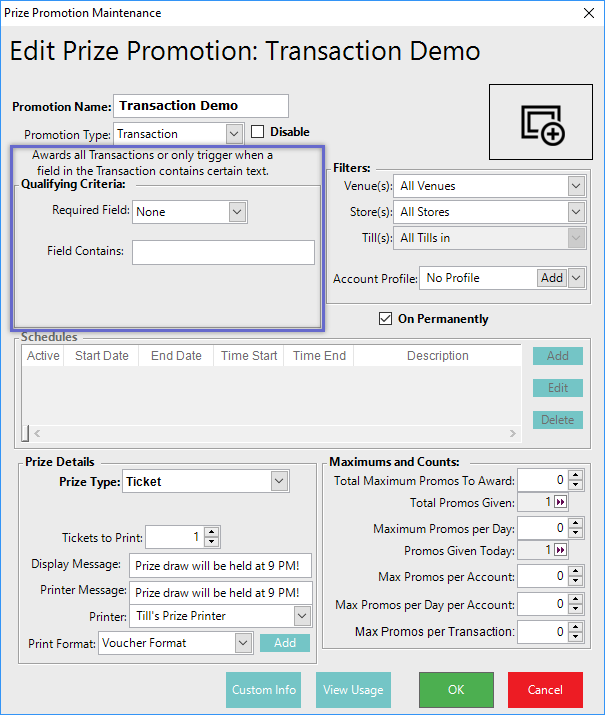Open Custom Info

point(264,690)
